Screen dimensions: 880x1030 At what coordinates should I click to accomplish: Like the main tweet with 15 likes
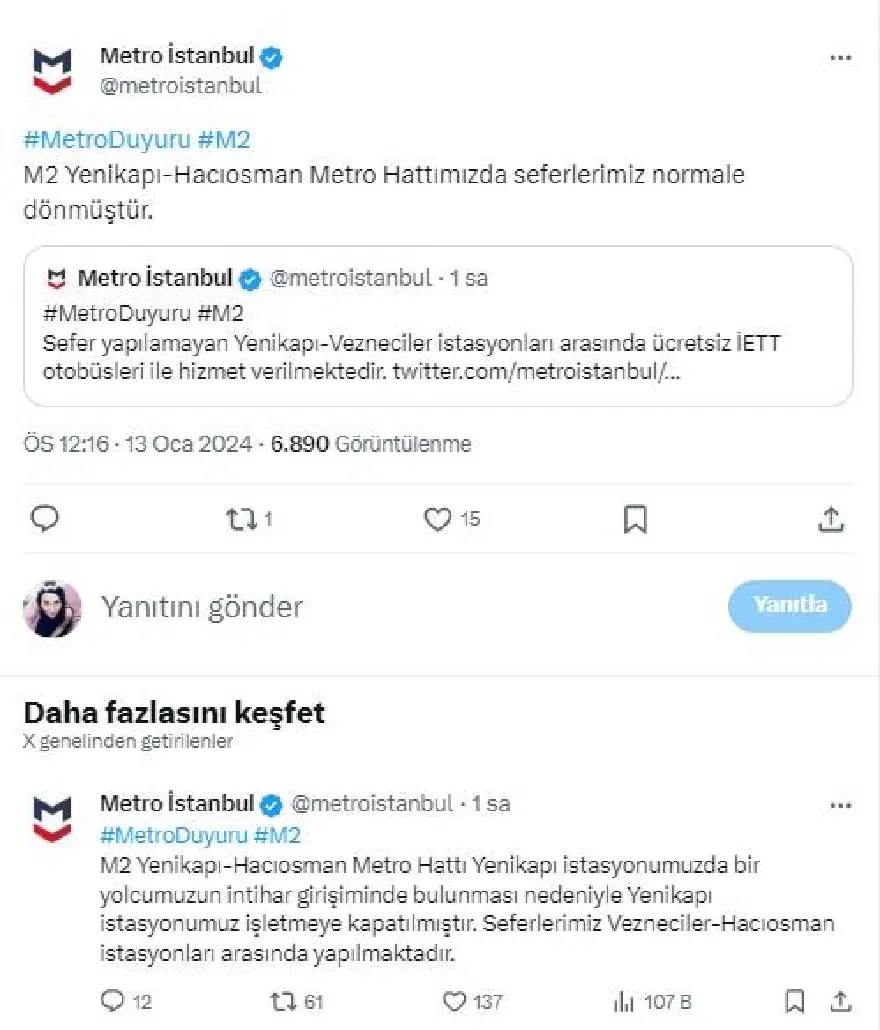coord(452,519)
